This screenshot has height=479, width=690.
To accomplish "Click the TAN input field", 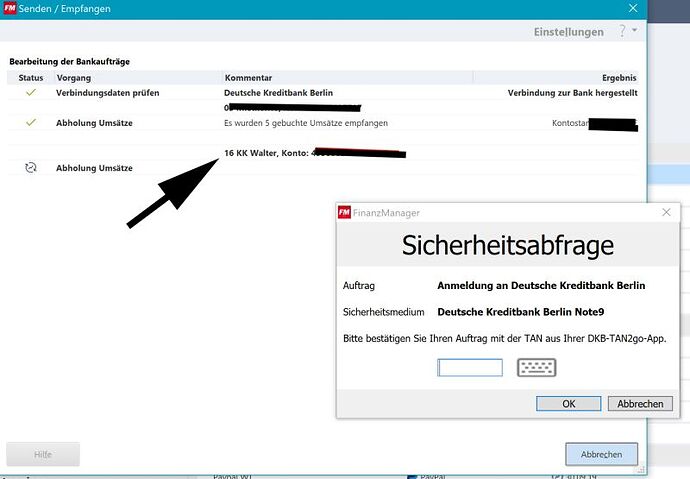I will (470, 368).
